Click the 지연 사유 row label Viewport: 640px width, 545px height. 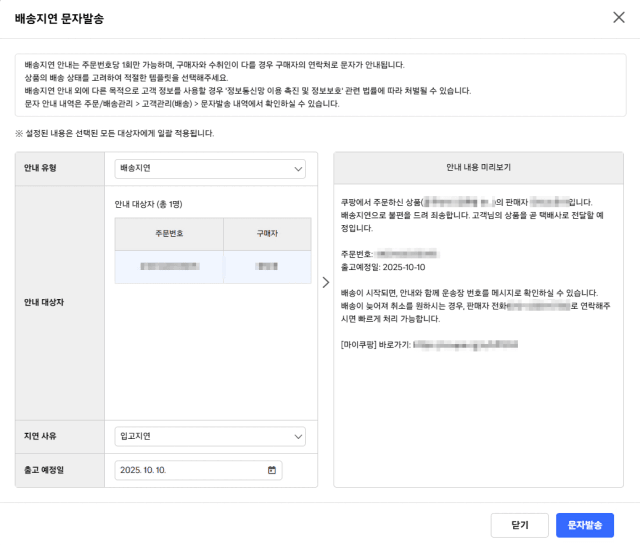(40, 436)
